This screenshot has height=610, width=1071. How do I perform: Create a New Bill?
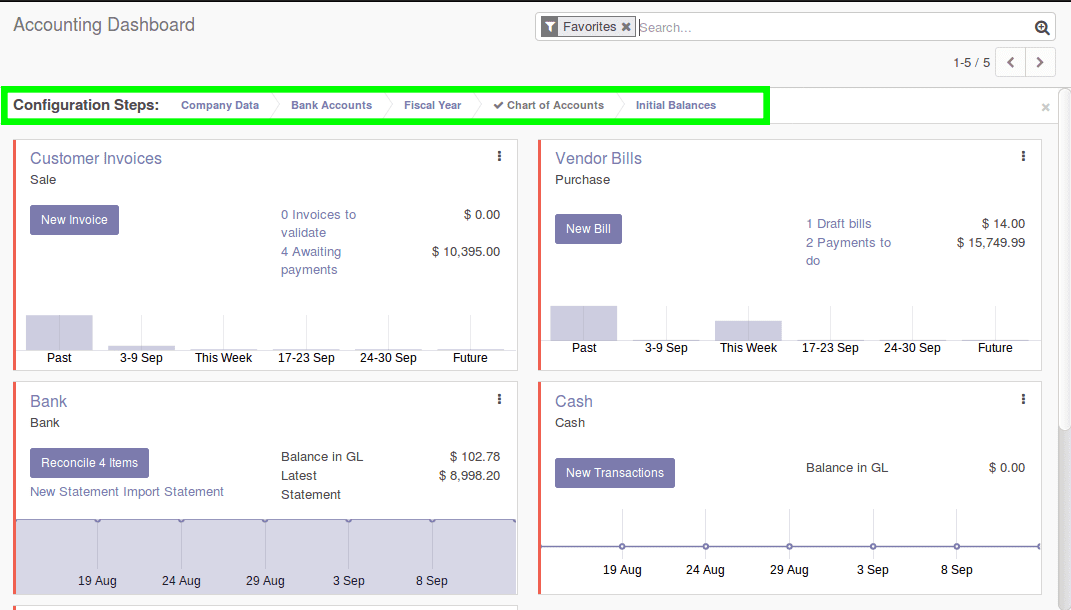(588, 228)
